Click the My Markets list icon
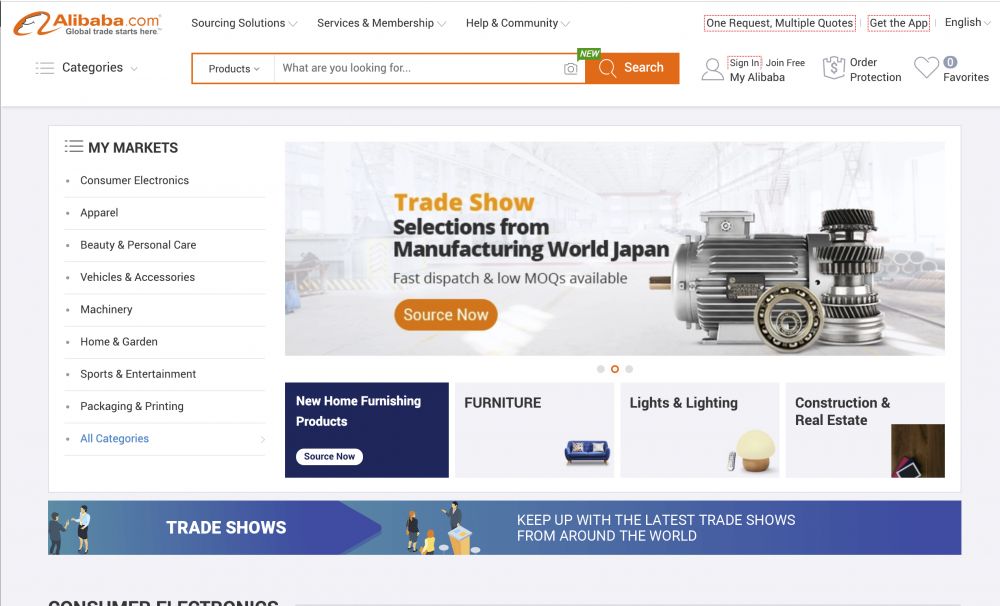1000x606 pixels. pyautogui.click(x=74, y=146)
